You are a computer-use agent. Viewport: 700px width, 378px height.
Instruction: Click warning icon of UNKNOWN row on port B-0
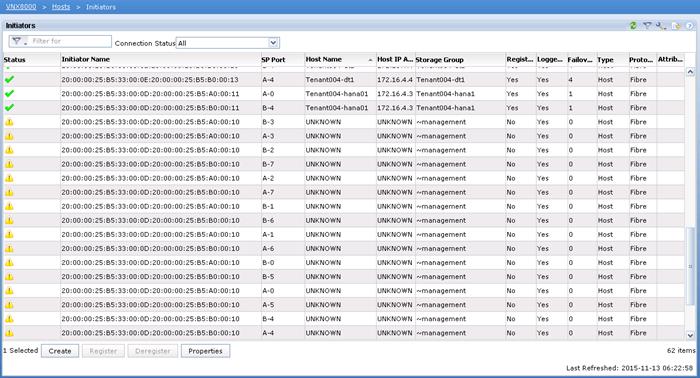(x=9, y=262)
